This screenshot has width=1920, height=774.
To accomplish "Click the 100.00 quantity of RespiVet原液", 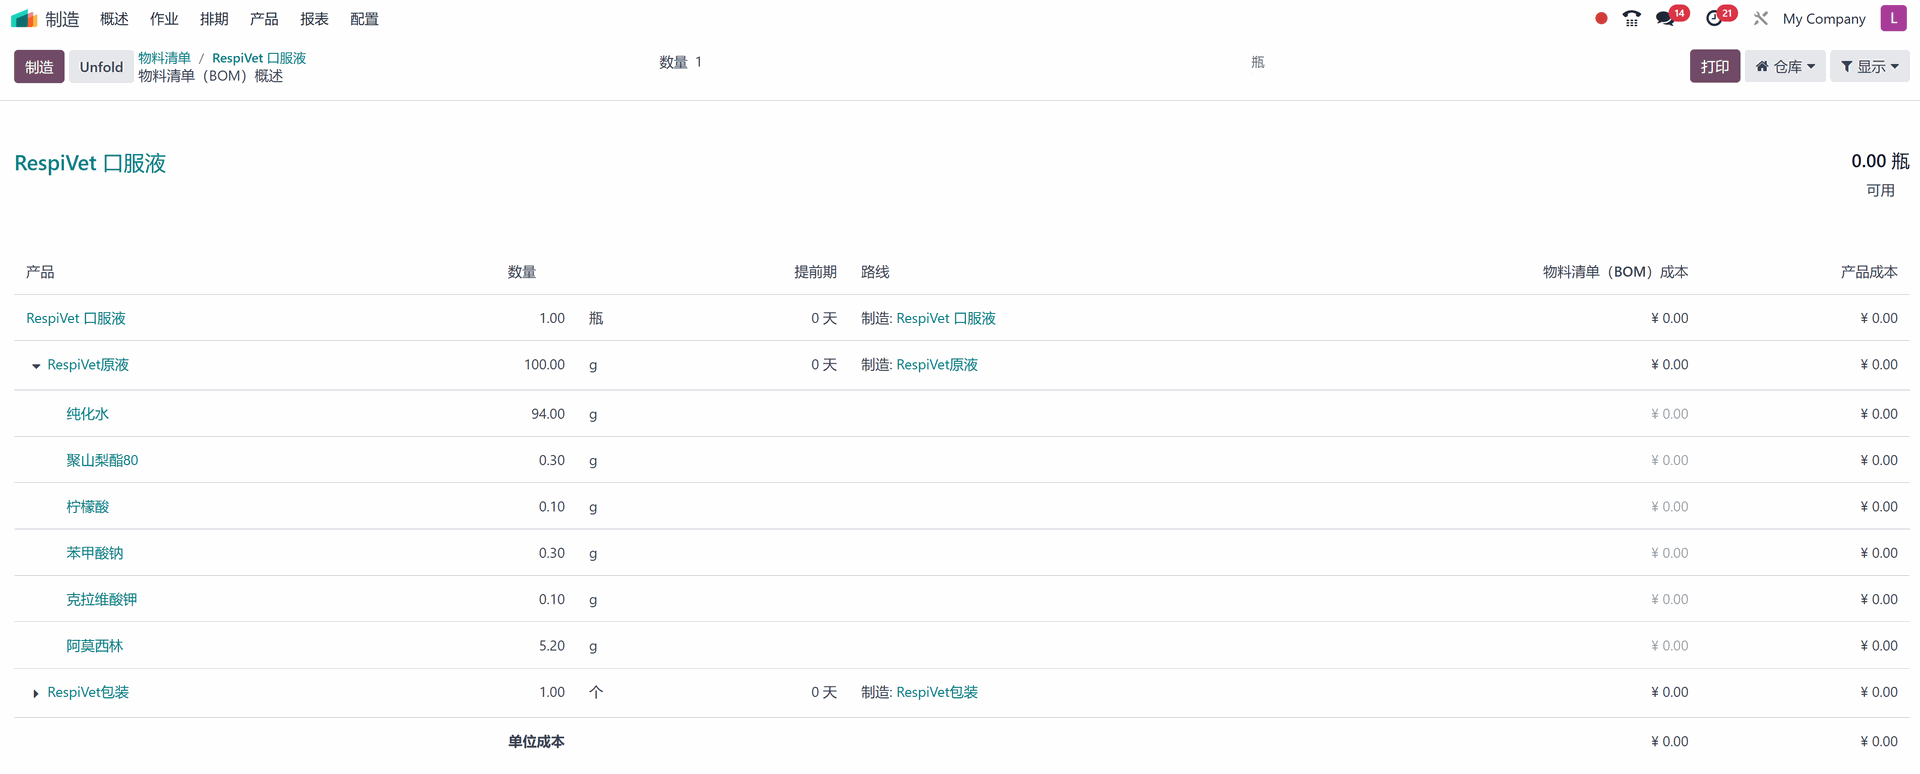I will coord(544,365).
